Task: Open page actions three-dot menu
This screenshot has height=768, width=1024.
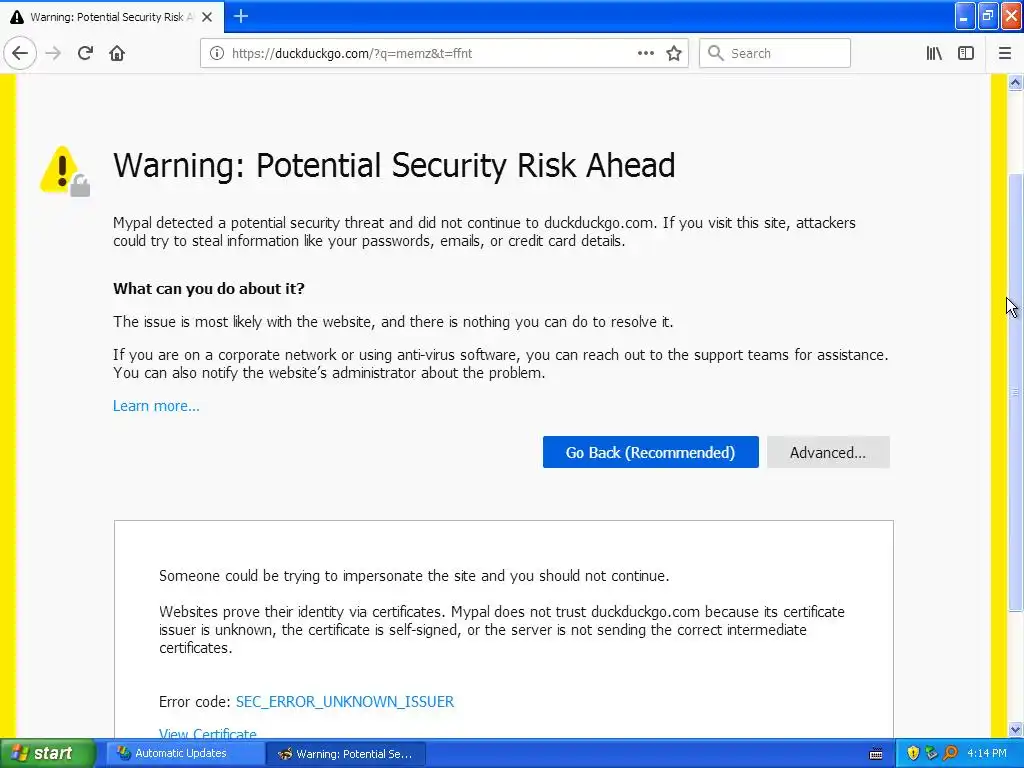Action: click(646, 53)
